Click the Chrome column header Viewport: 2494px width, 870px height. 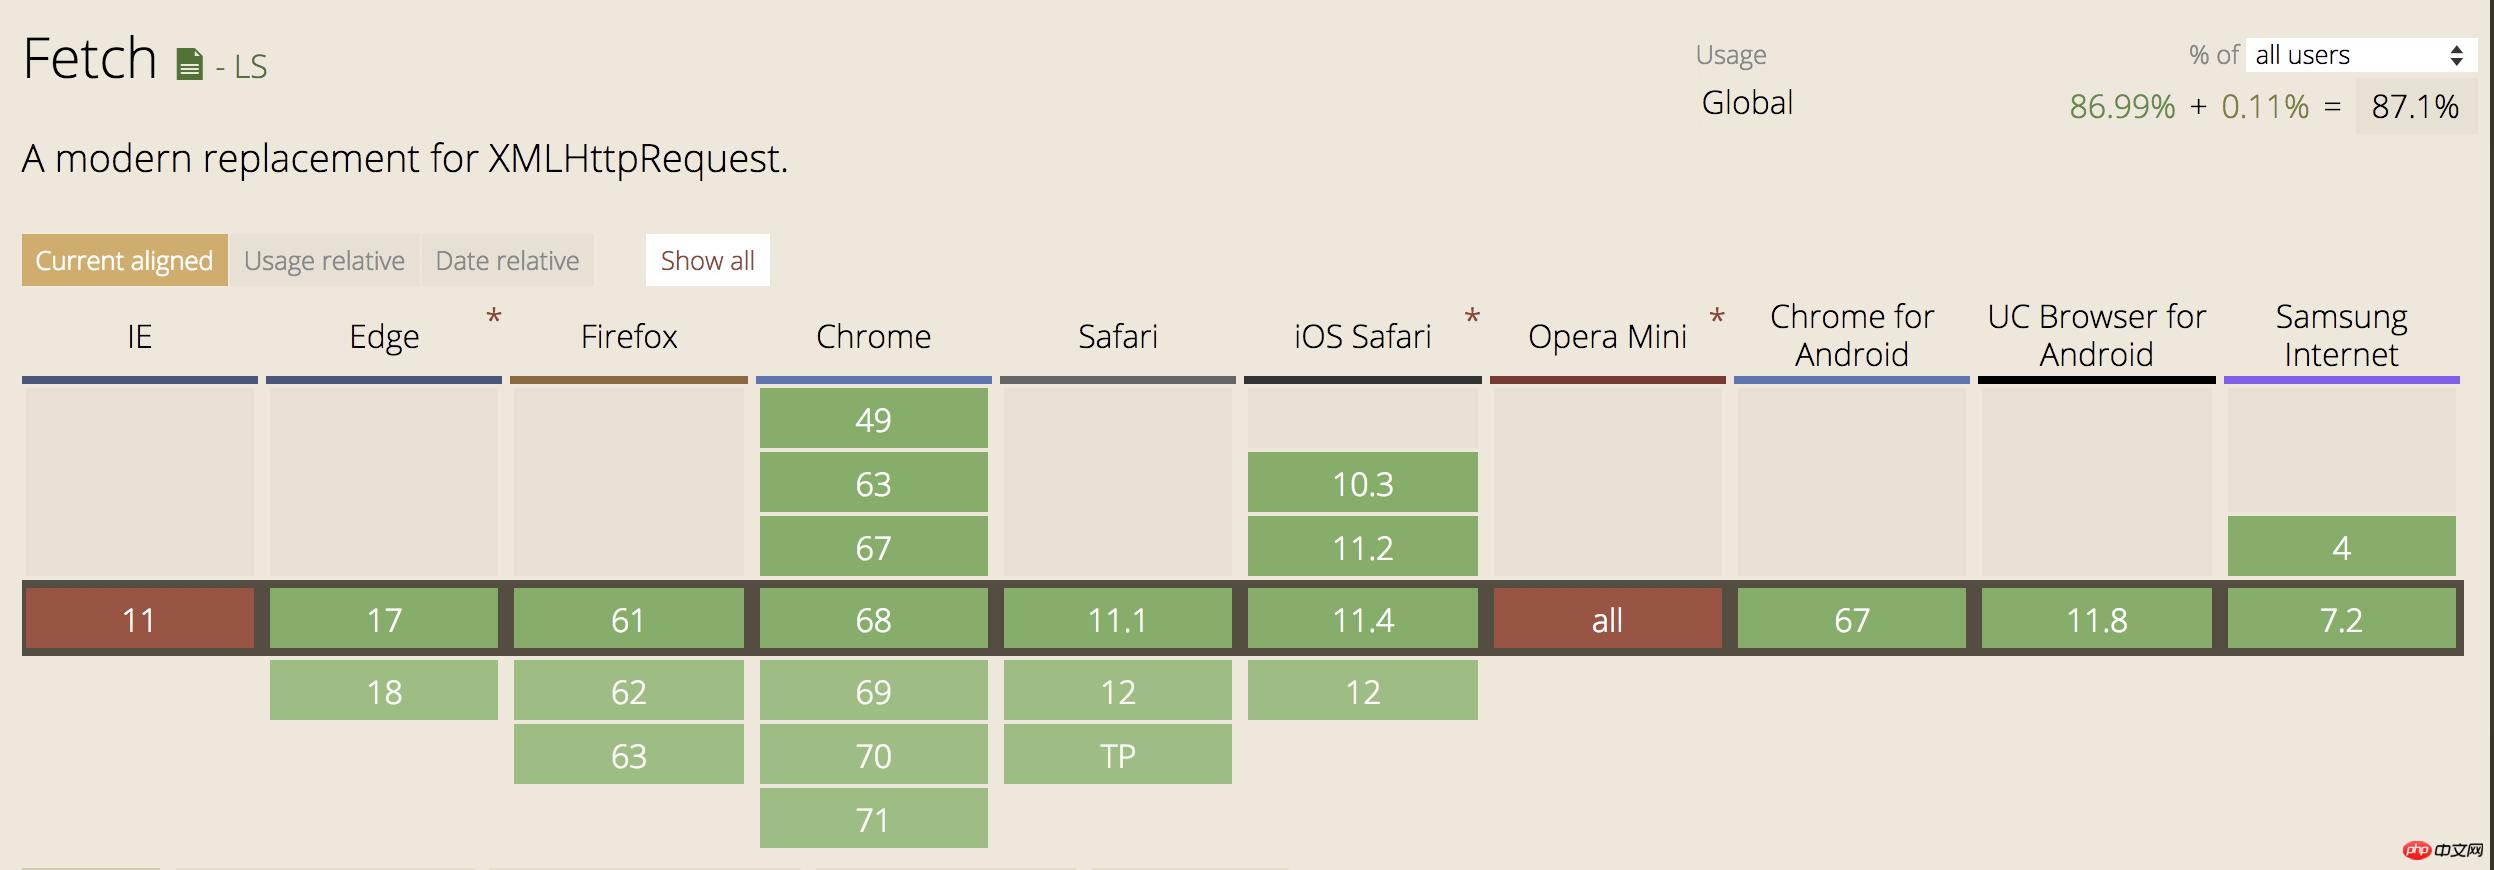(873, 337)
